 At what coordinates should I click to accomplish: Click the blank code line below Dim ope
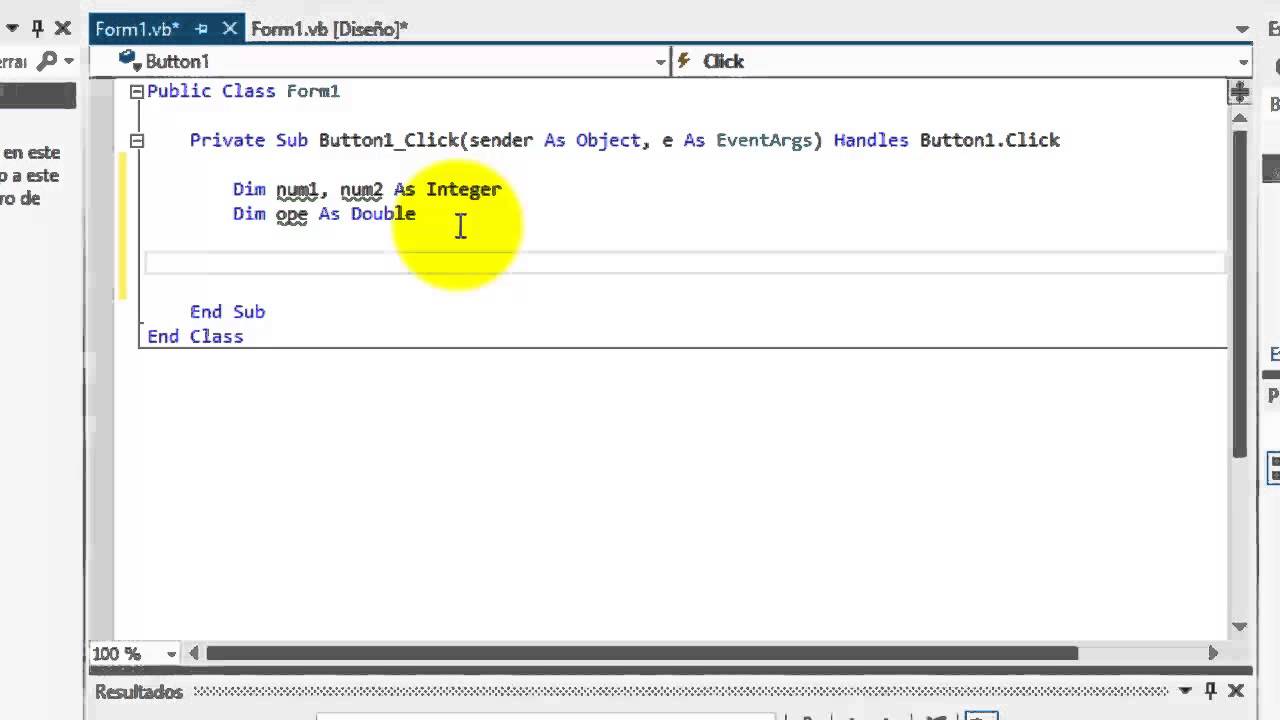pyautogui.click(x=685, y=263)
